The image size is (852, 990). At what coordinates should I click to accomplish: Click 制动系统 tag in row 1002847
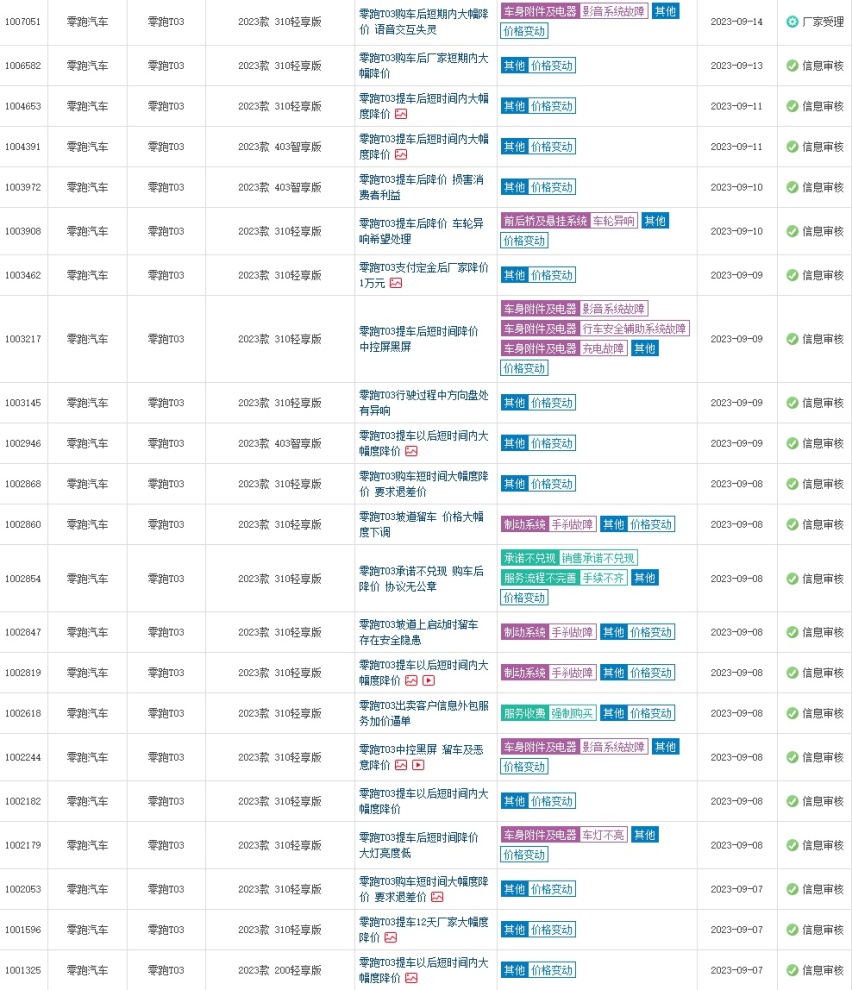pyautogui.click(x=525, y=632)
